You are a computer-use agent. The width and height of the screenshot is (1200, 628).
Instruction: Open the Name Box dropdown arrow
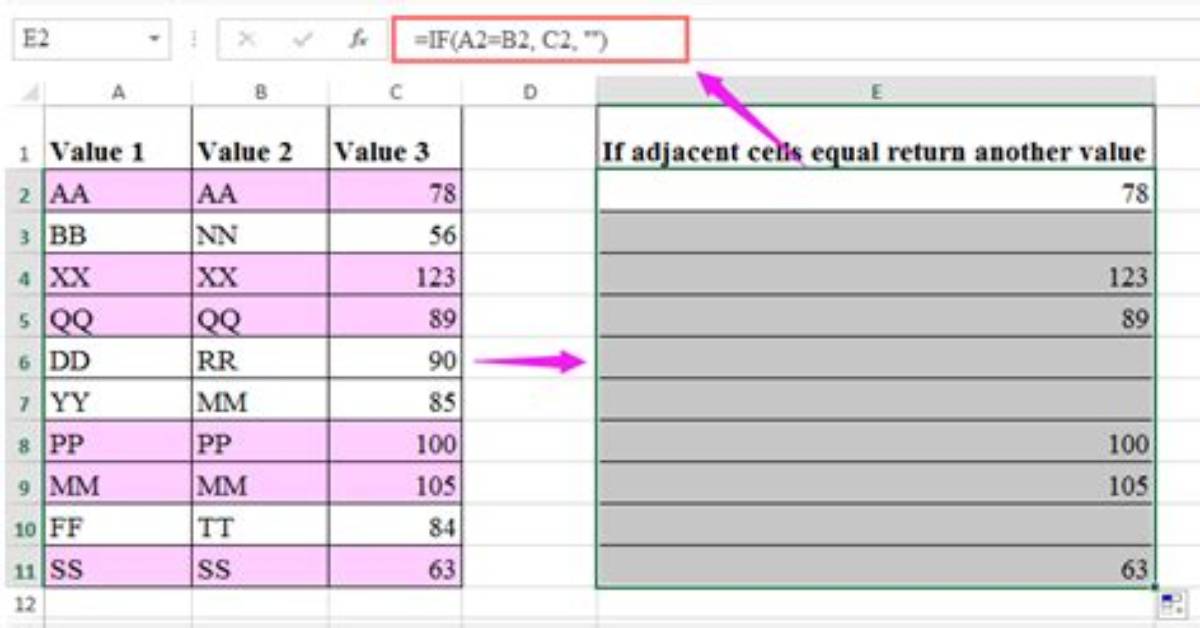click(155, 41)
